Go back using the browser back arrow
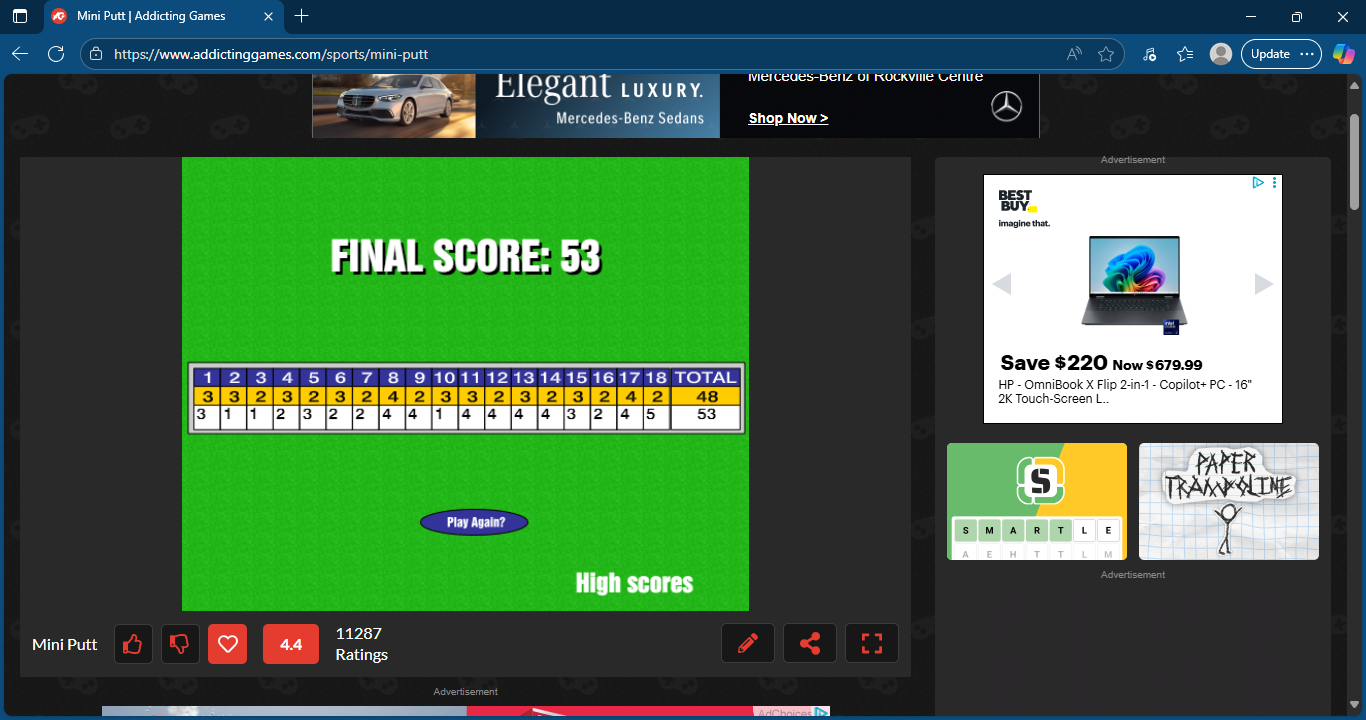This screenshot has height=720, width=1366. pyautogui.click(x=20, y=54)
